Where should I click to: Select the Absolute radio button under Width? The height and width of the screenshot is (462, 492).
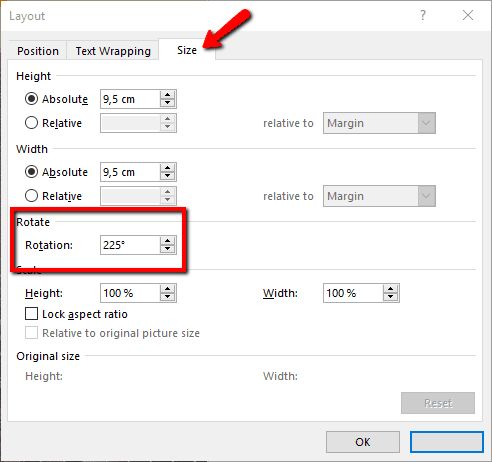point(31,172)
